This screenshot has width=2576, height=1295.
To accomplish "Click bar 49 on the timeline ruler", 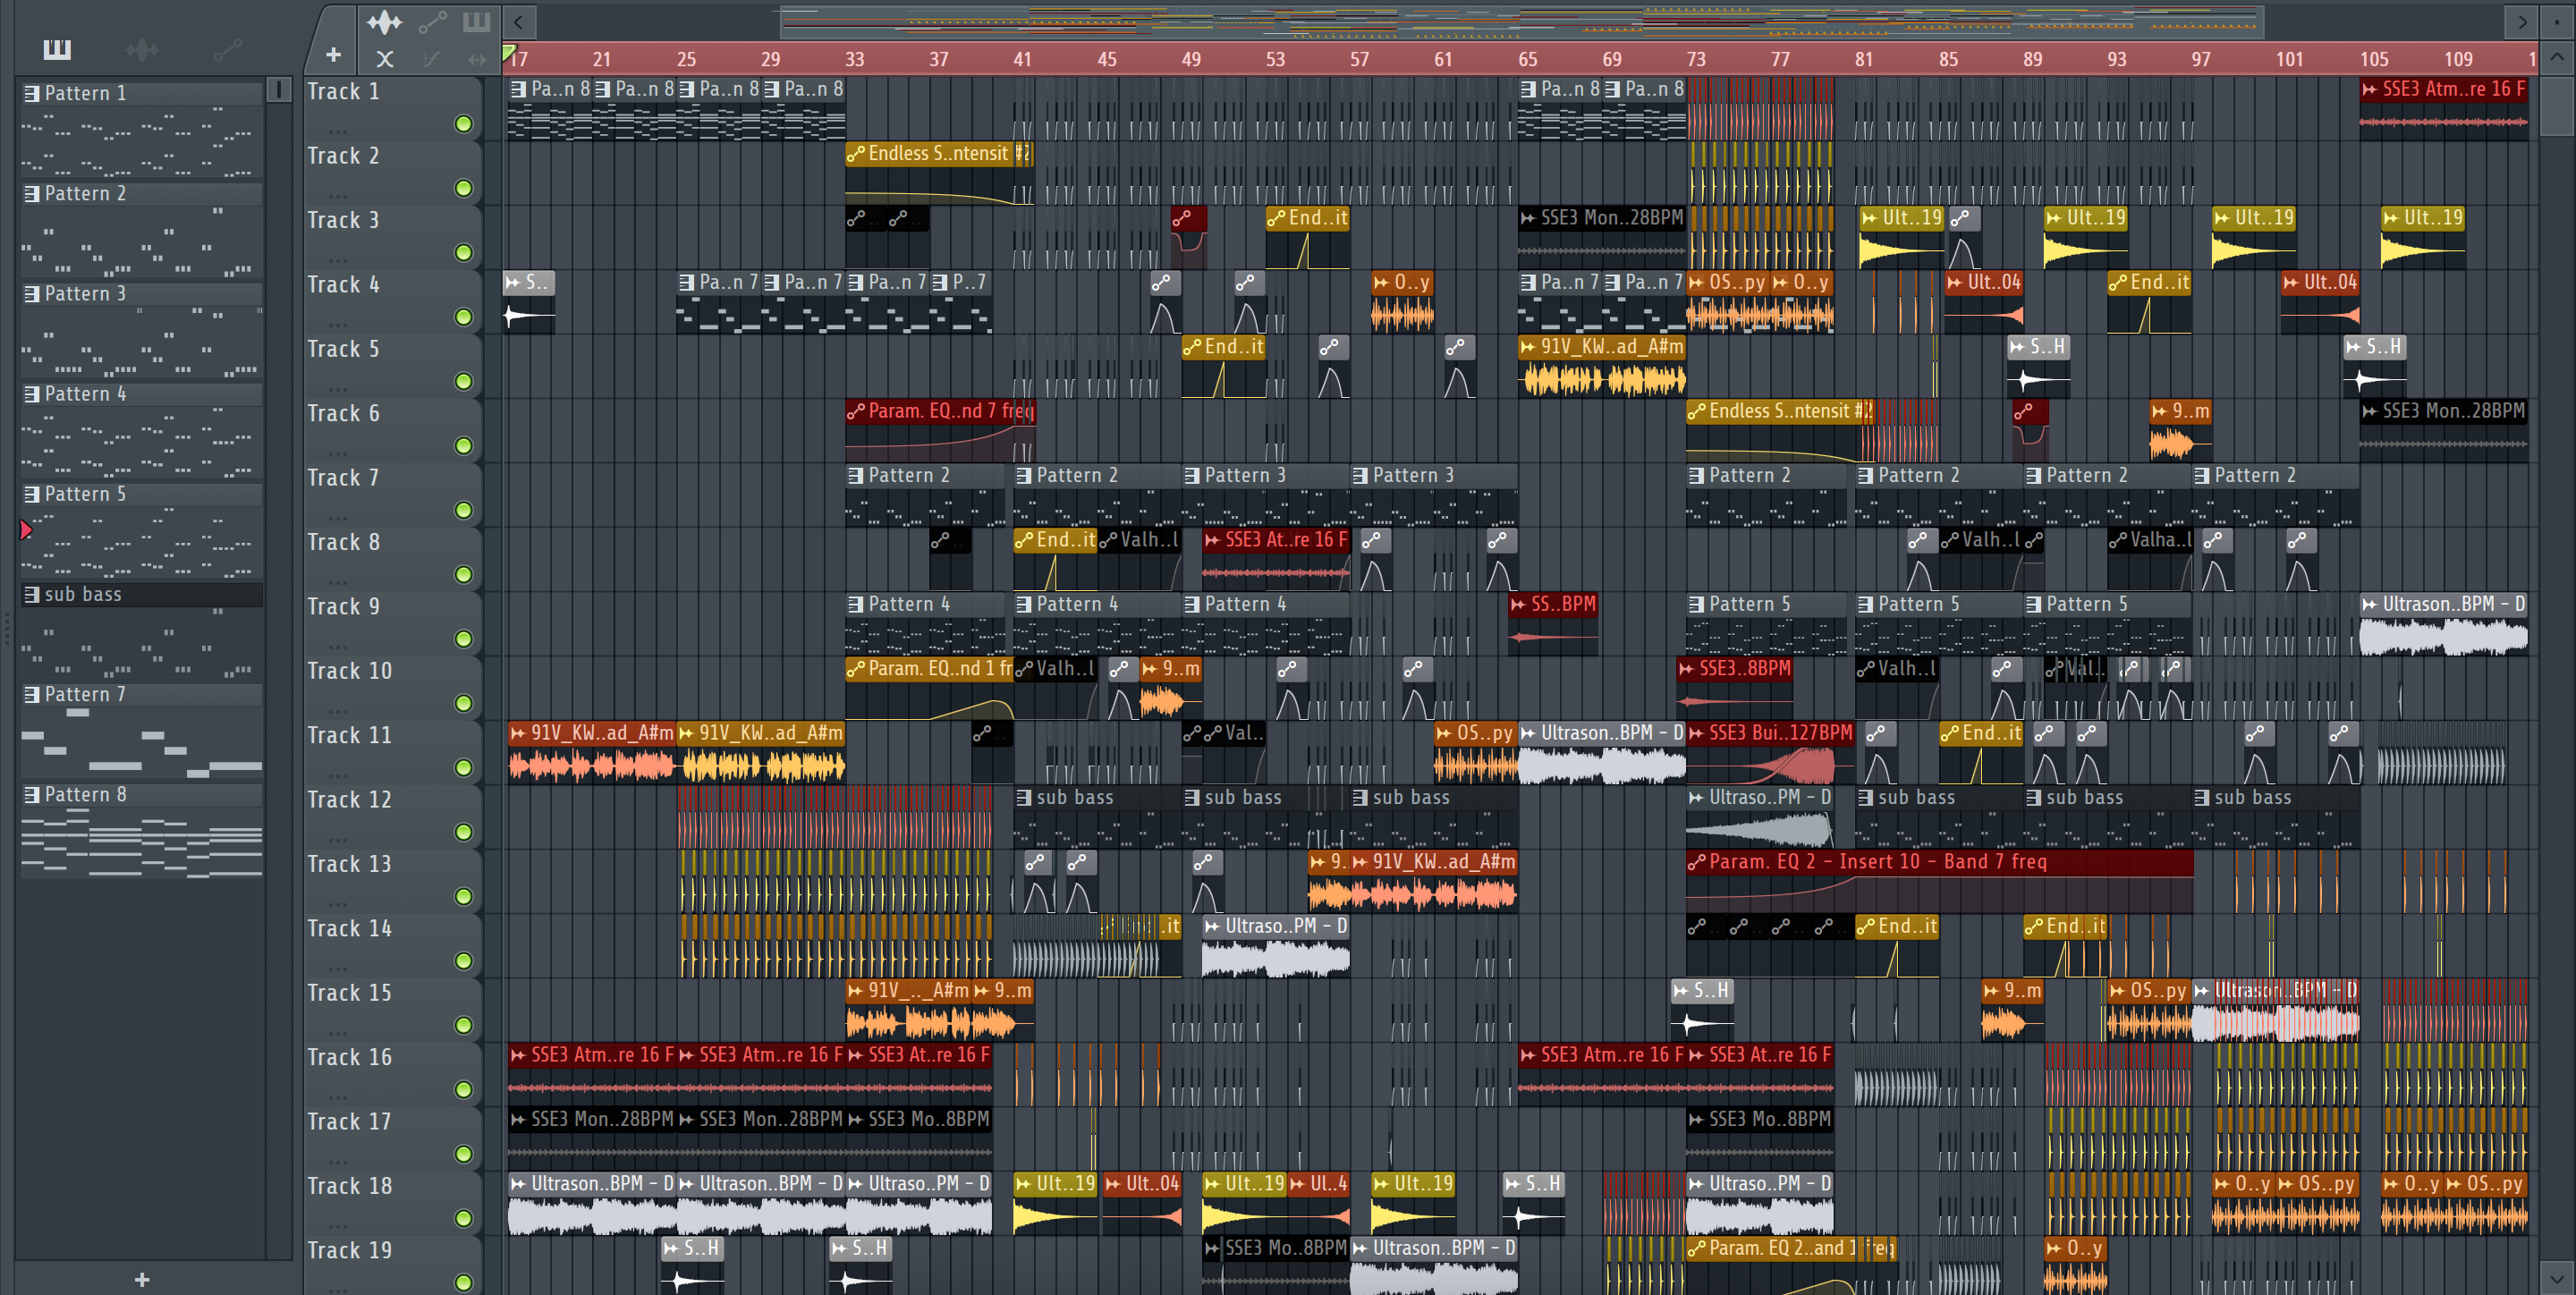I will click(1190, 59).
